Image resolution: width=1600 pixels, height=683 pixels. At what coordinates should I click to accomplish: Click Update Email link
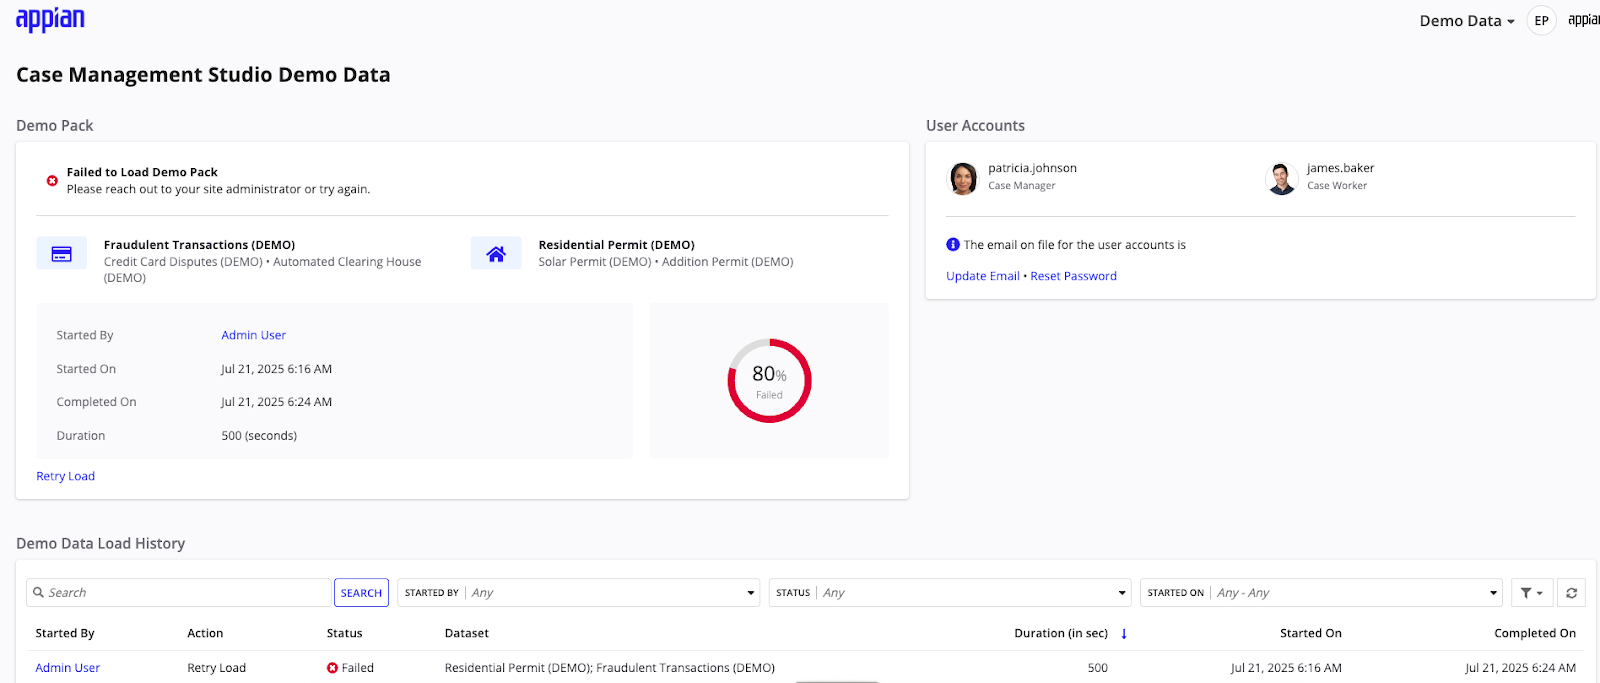[x=983, y=277]
